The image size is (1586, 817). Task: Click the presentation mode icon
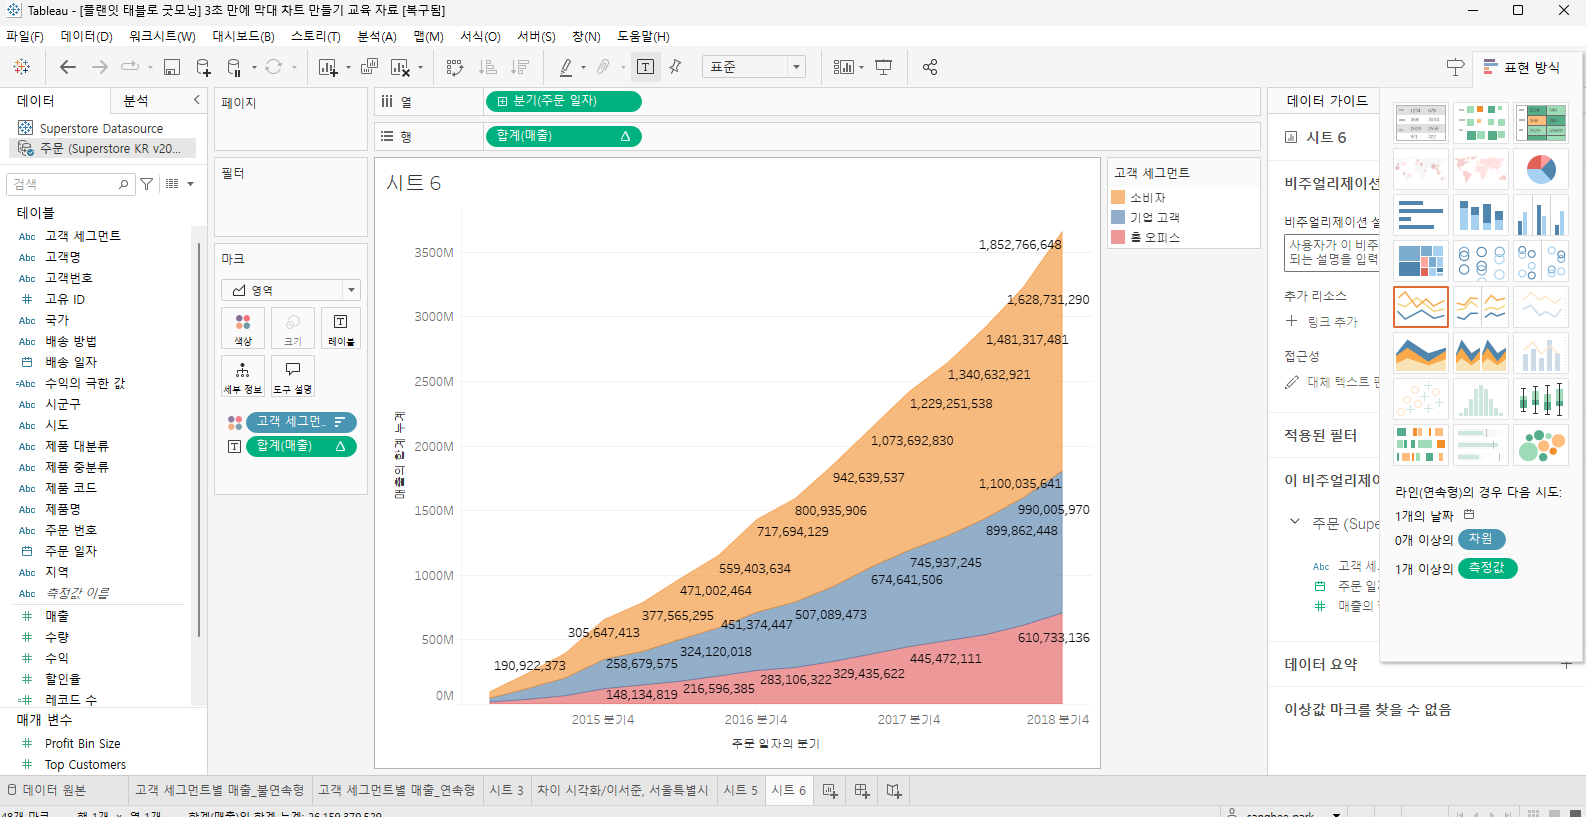pyautogui.click(x=884, y=67)
